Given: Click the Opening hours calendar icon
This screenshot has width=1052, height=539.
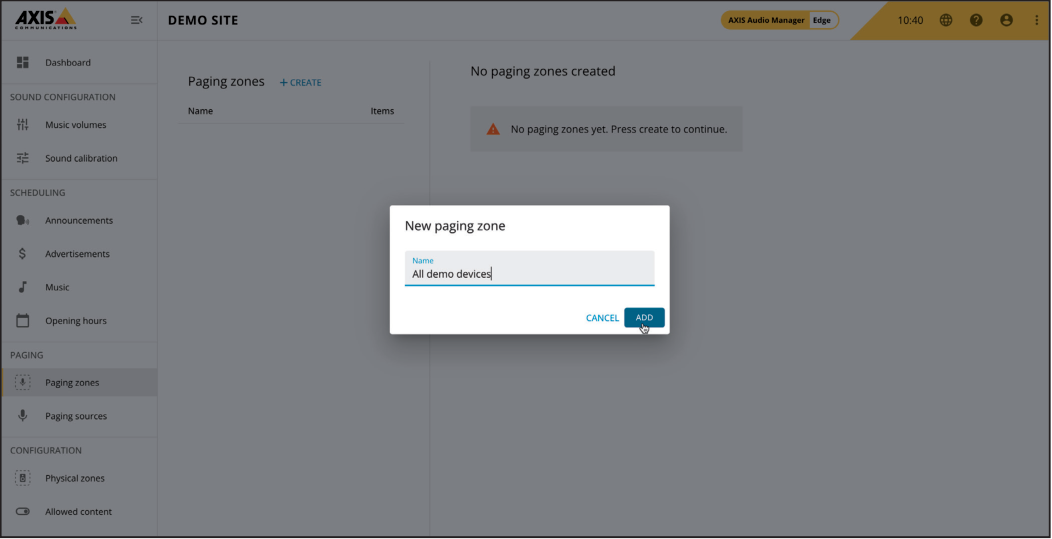Looking at the screenshot, I should (x=23, y=321).
